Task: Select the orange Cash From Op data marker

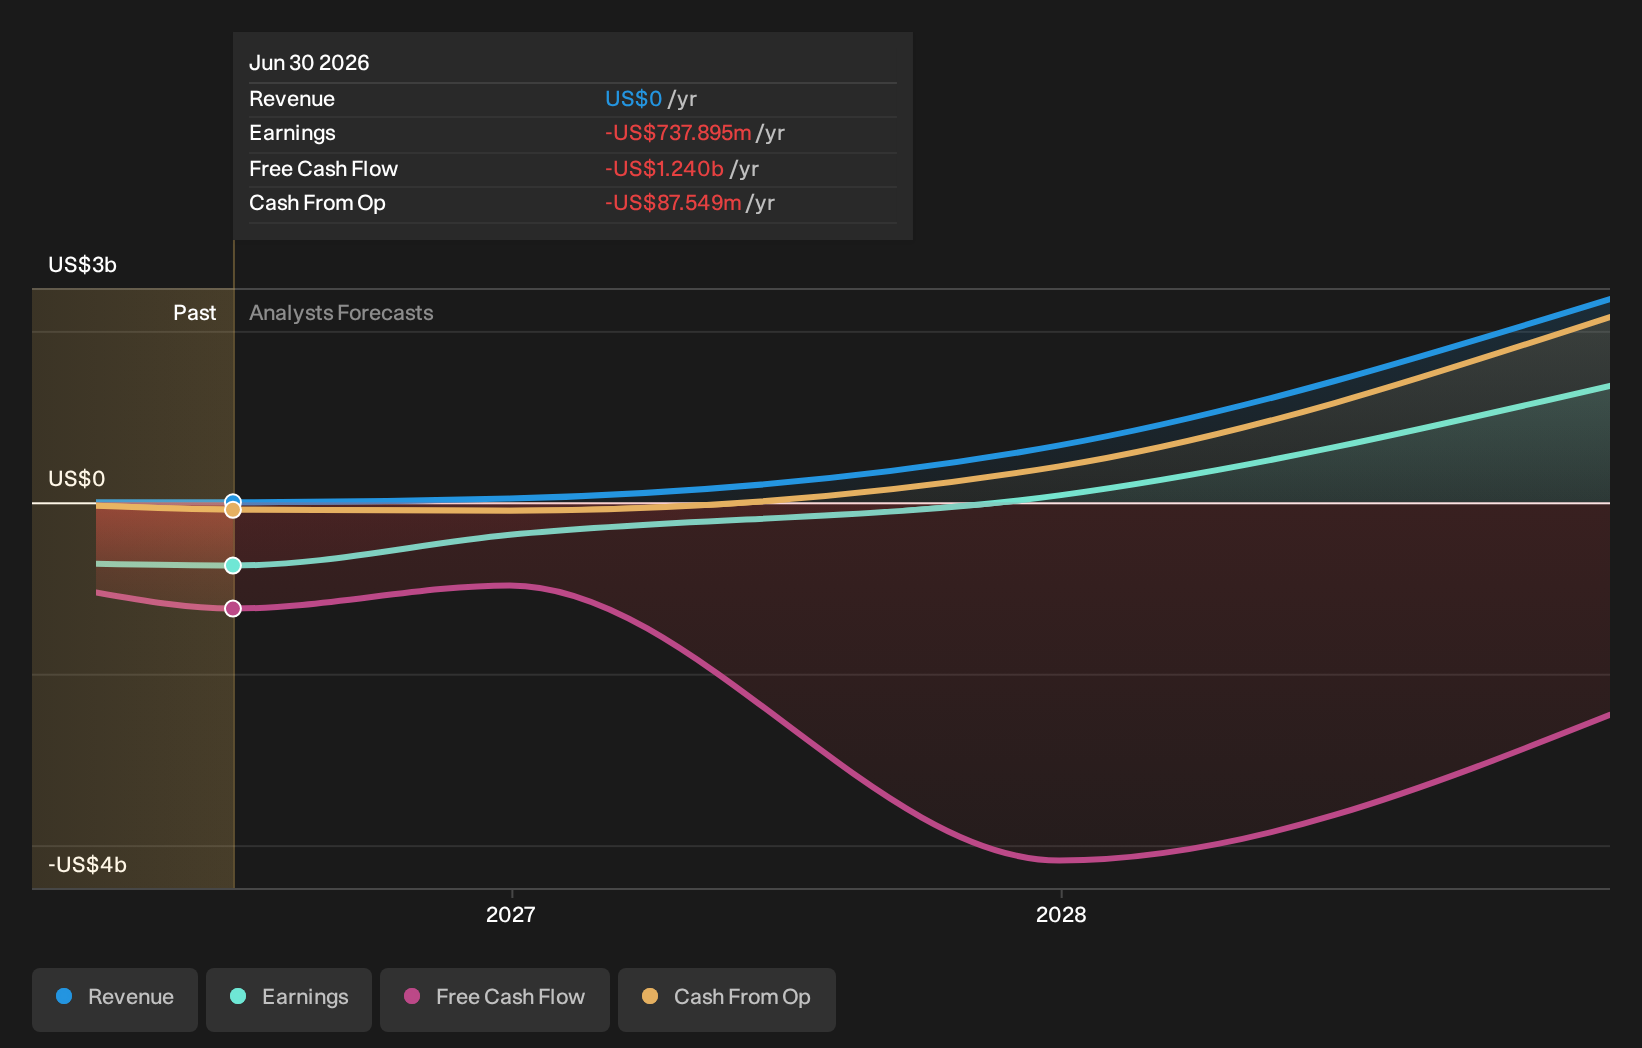Action: [x=233, y=510]
